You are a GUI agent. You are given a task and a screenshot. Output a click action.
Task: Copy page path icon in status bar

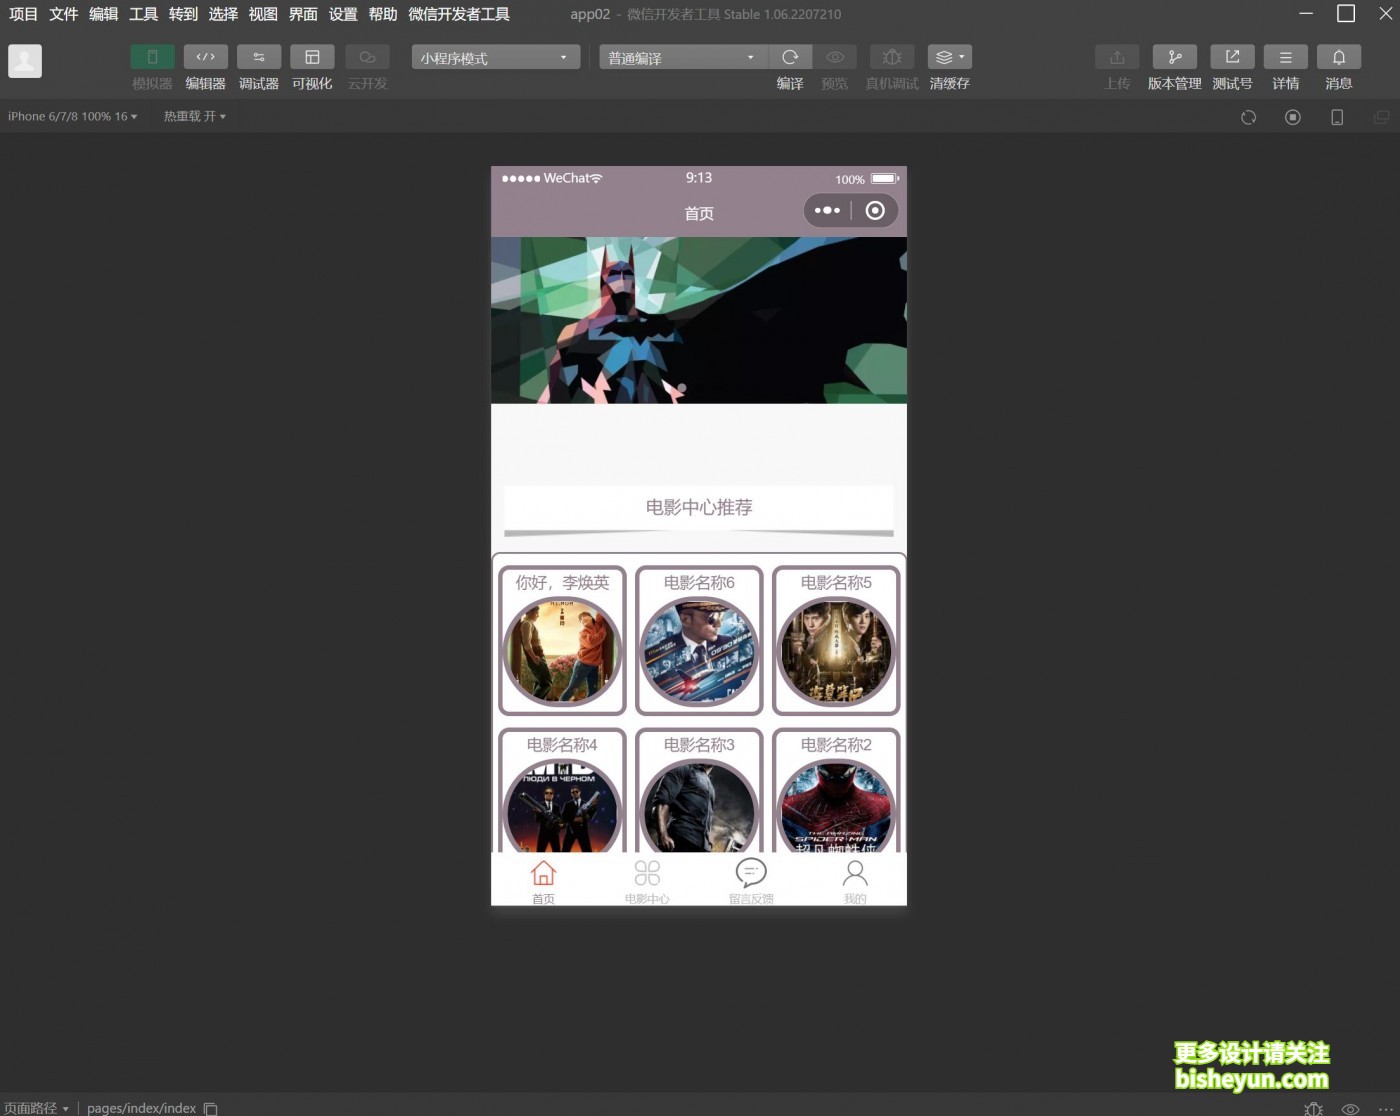tap(211, 1109)
